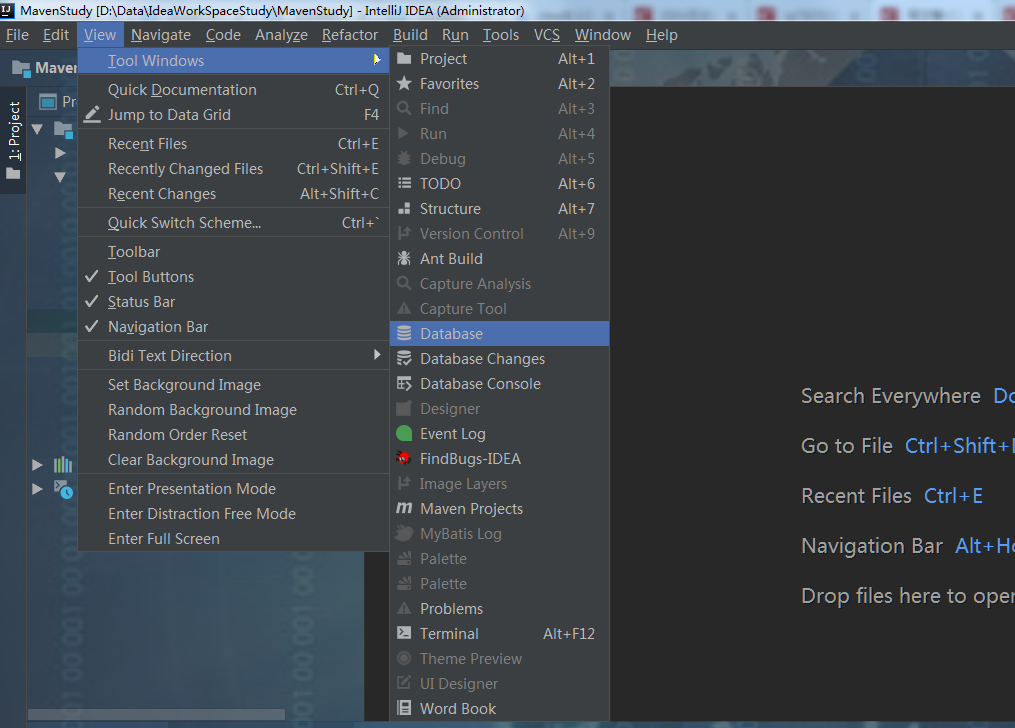
Task: Open the File menu
Action: (x=17, y=35)
